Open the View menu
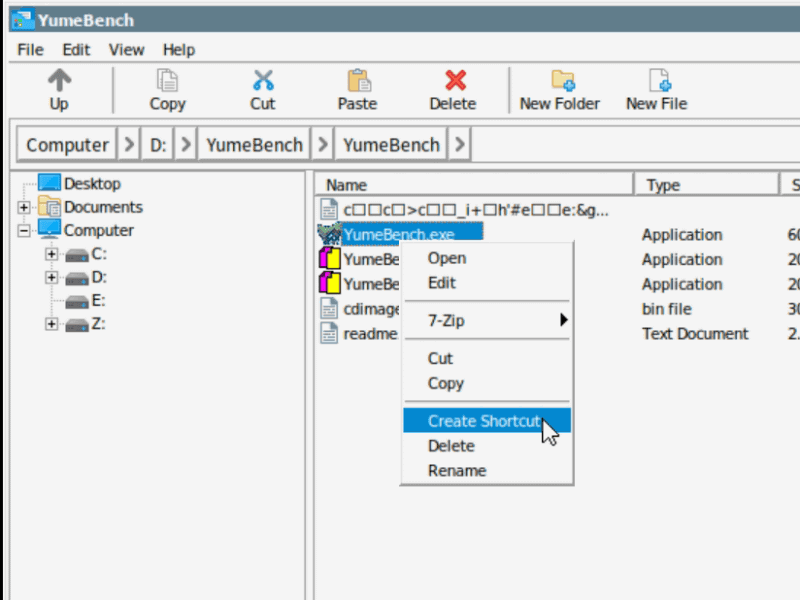 coord(126,49)
